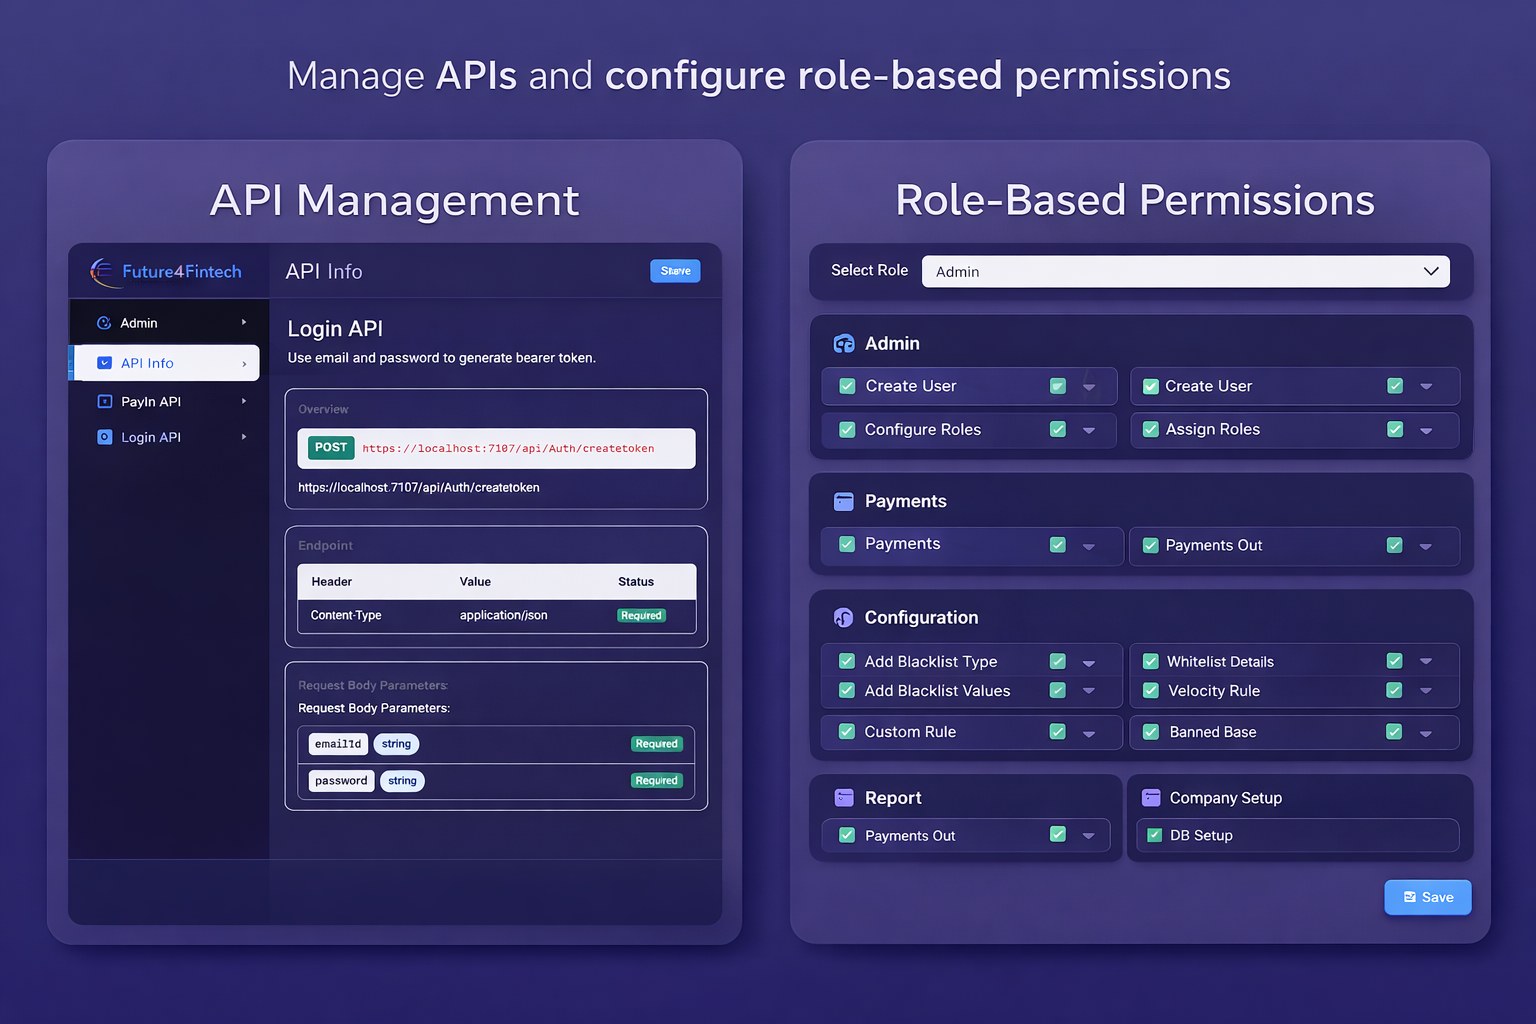1536x1024 pixels.
Task: Click the Admin section header icon
Action: [x=844, y=344]
